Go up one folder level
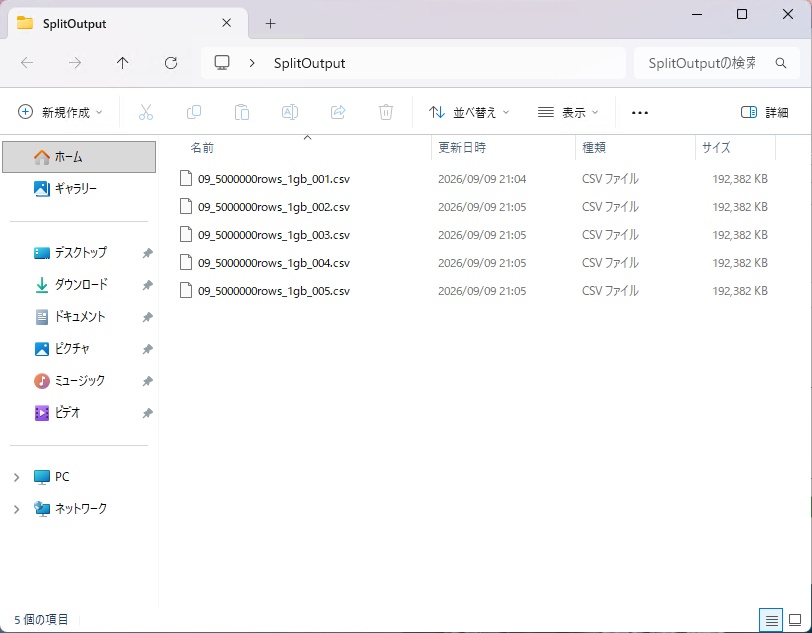Image resolution: width=812 pixels, height=633 pixels. 123,63
